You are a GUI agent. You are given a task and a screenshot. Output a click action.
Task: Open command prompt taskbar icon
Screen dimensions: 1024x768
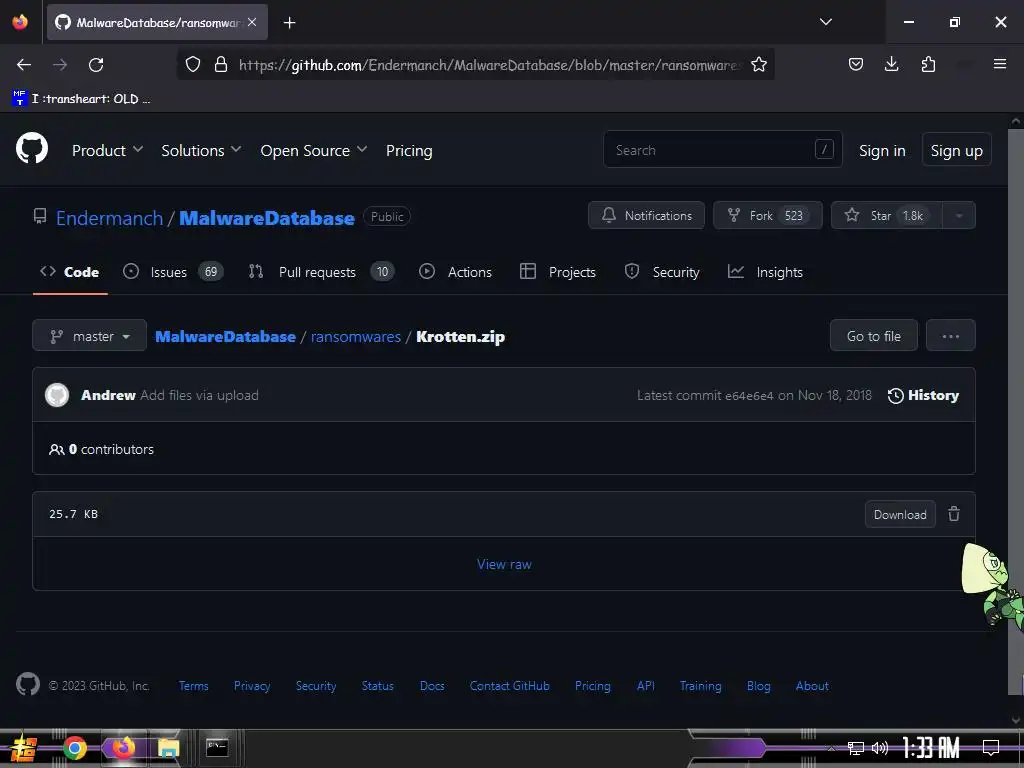217,747
